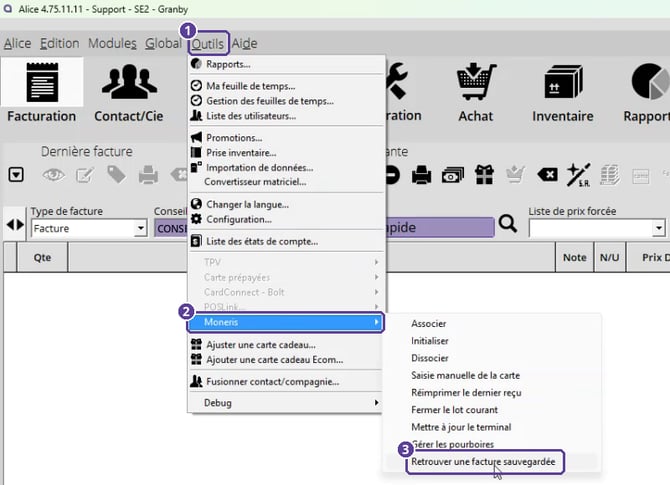
Task: Select Promotions... menu entry
Action: click(285, 138)
